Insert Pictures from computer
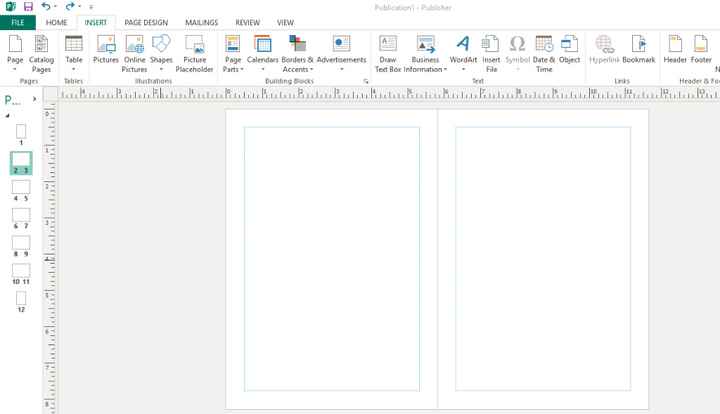 click(x=106, y=50)
